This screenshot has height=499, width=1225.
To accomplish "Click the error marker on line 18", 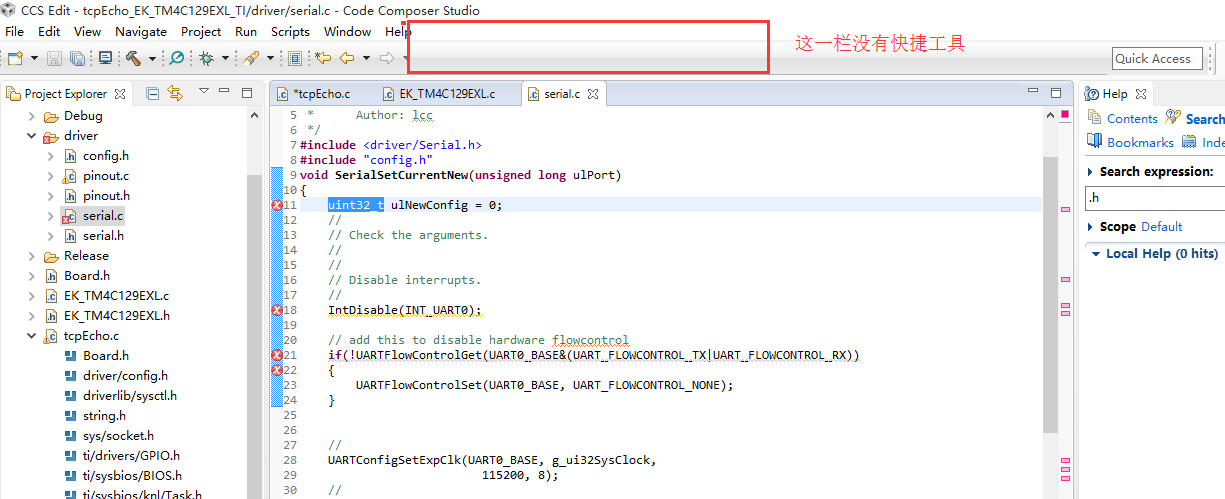I will (x=277, y=311).
